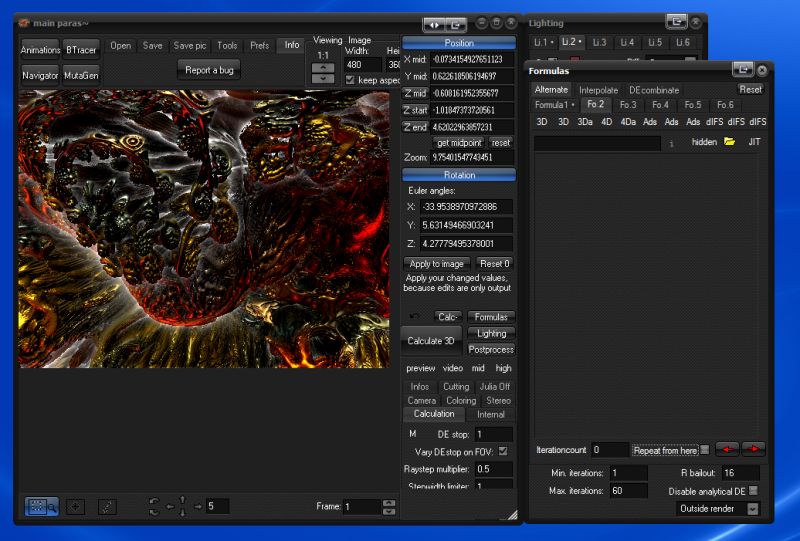This screenshot has width=800, height=541.
Task: Expand the 4D formula category menu
Action: tap(606, 121)
